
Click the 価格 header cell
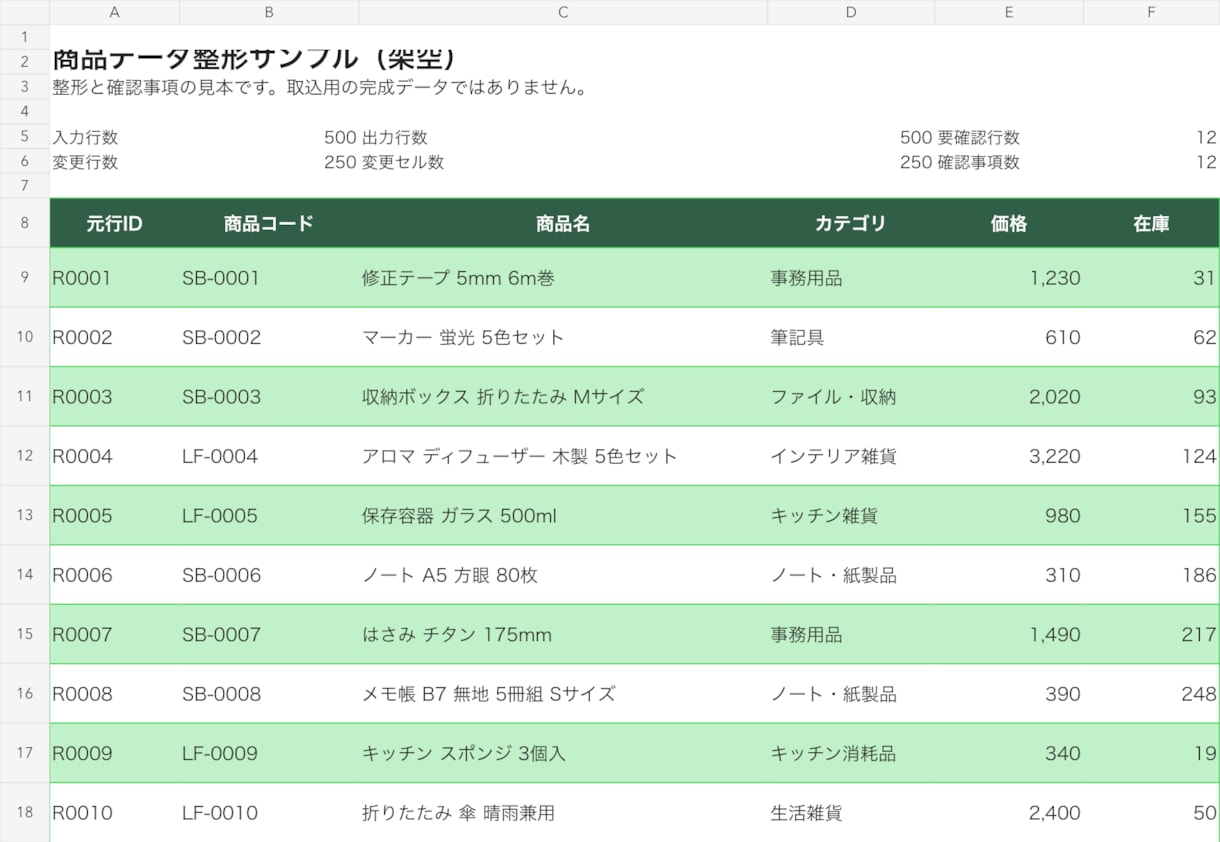click(1009, 223)
